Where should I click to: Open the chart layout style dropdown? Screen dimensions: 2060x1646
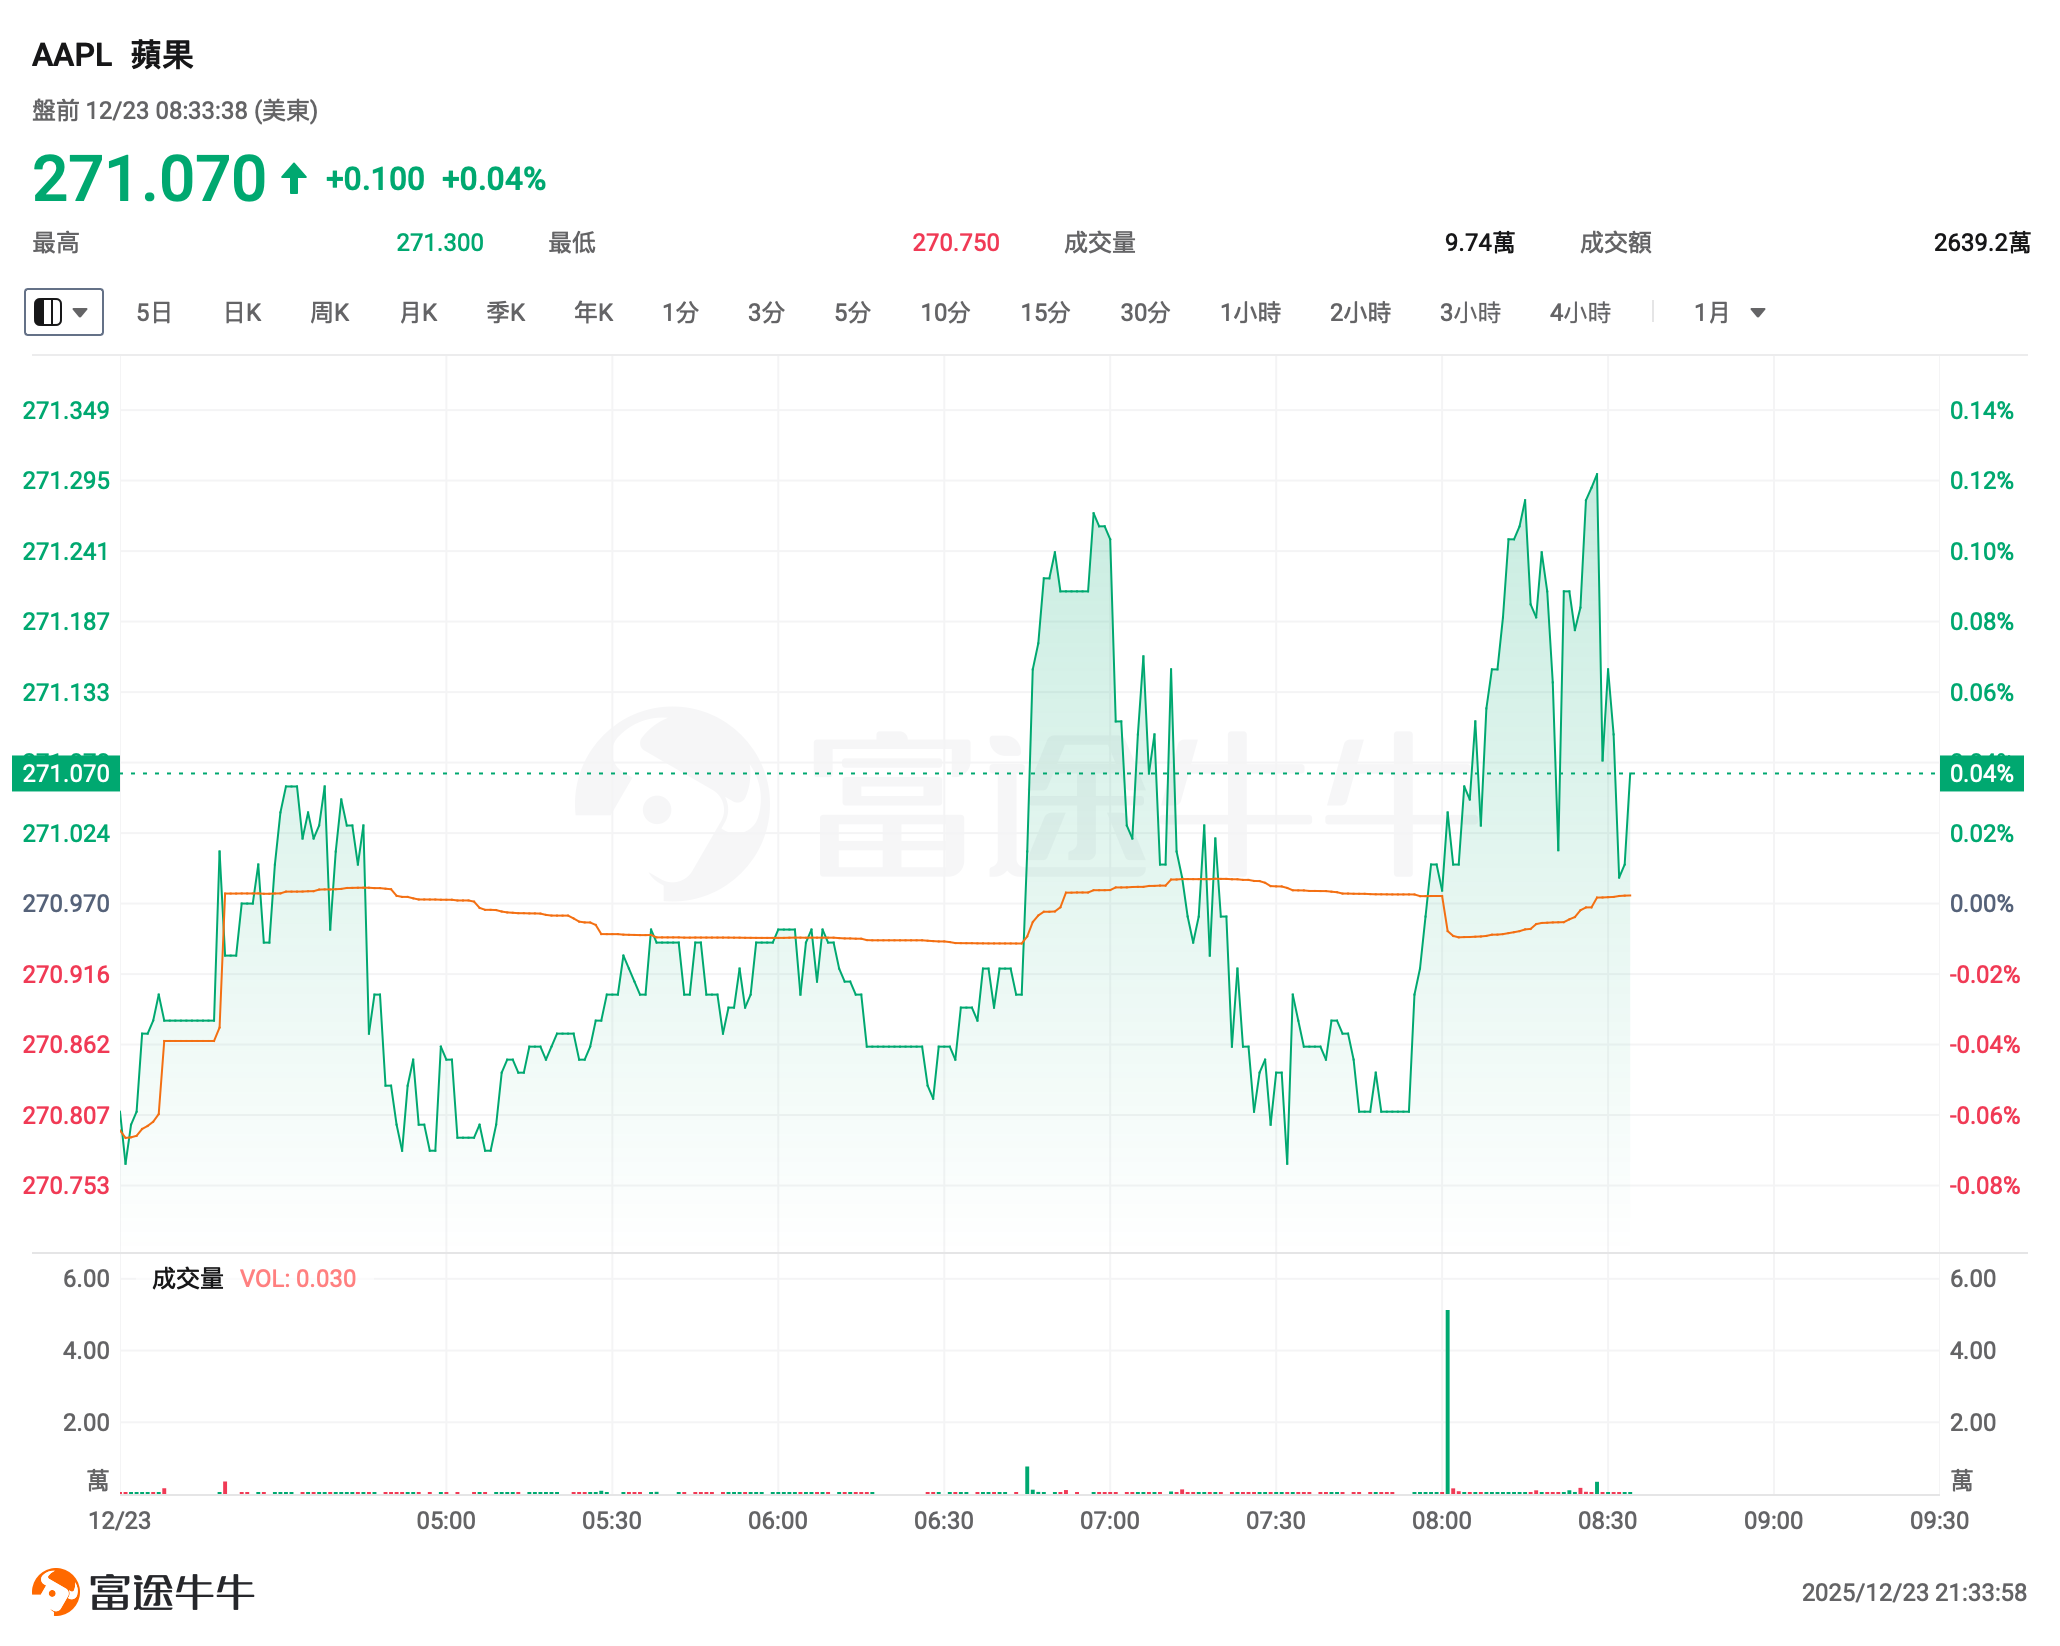(x=63, y=312)
